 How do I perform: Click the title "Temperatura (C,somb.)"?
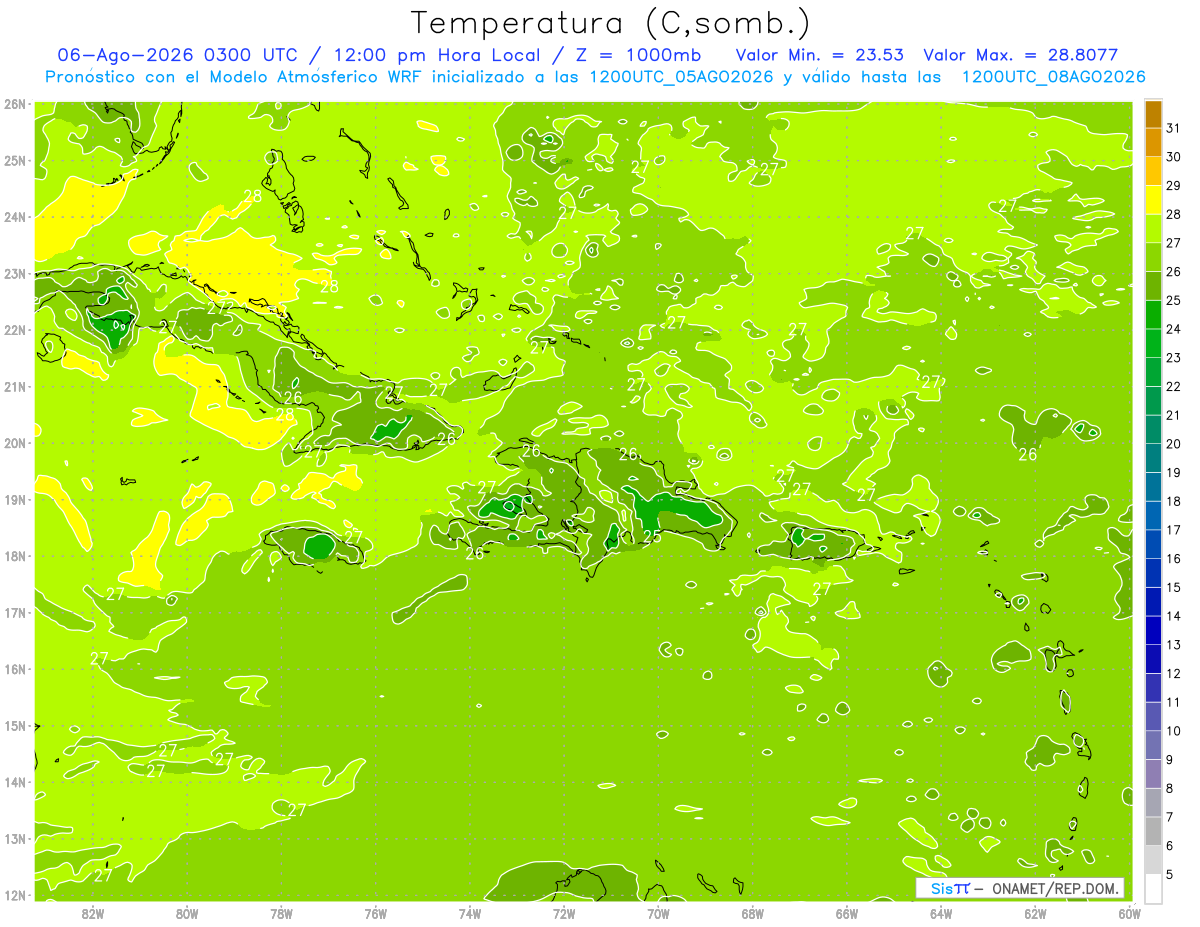610,23
